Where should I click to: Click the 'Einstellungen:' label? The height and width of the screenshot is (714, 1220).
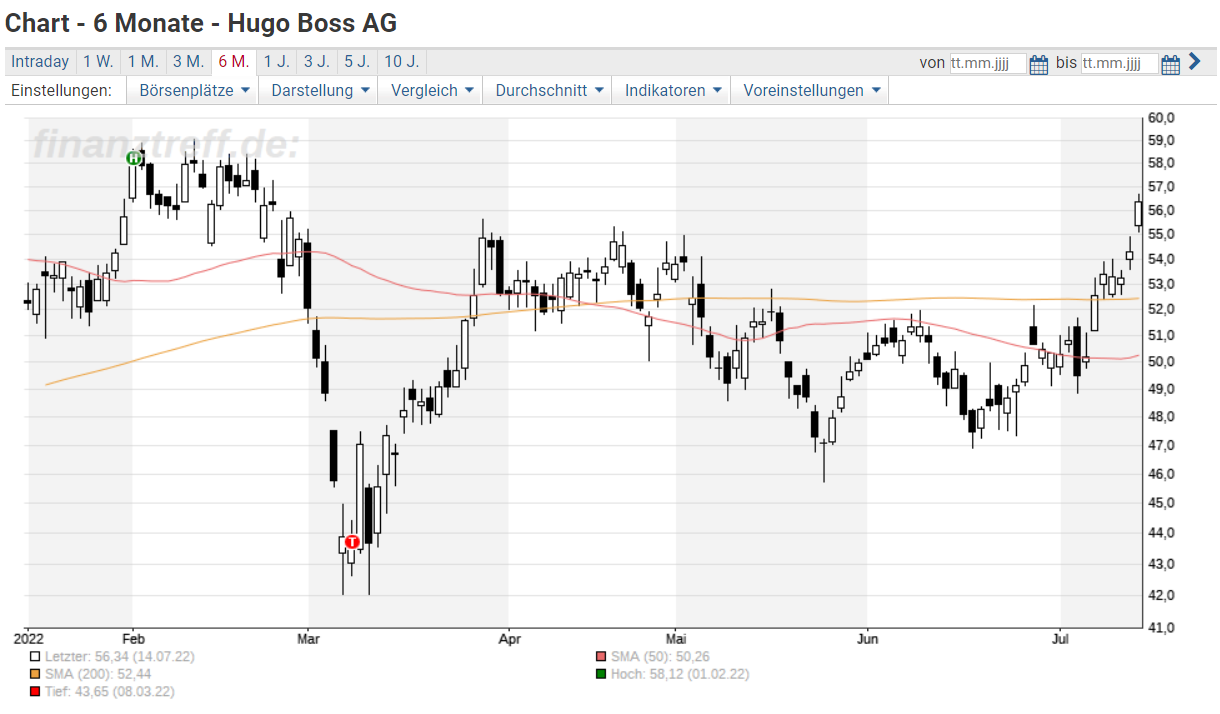coord(61,90)
